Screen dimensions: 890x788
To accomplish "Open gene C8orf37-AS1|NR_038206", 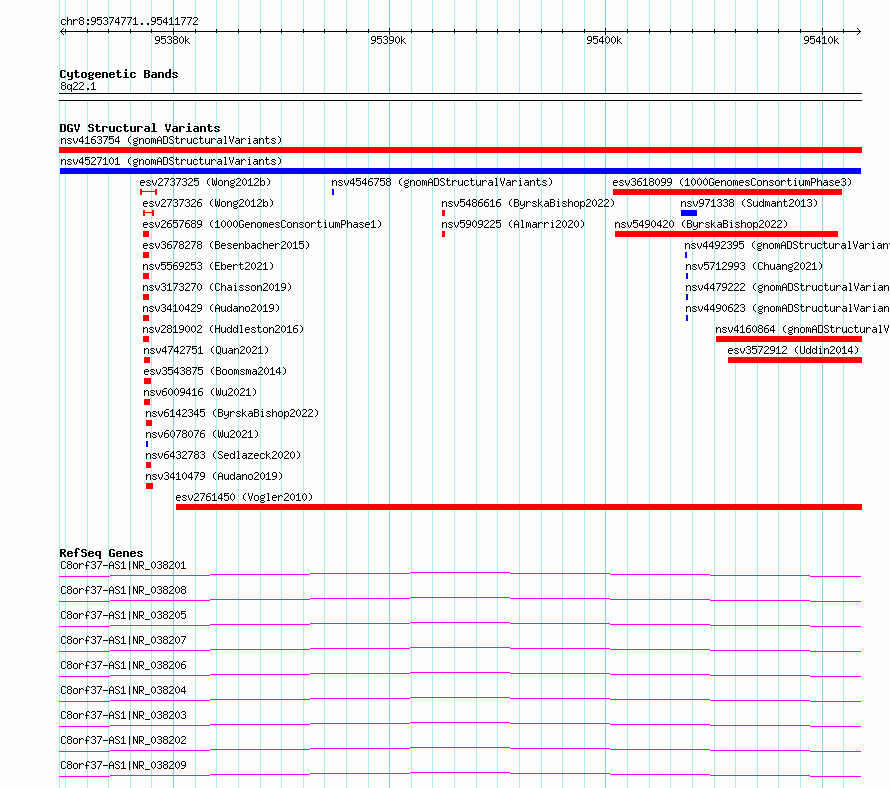I will pyautogui.click(x=123, y=665).
